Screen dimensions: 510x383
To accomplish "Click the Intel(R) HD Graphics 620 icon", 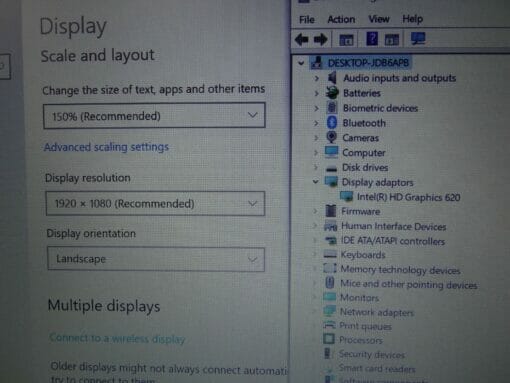I will 346,196.
